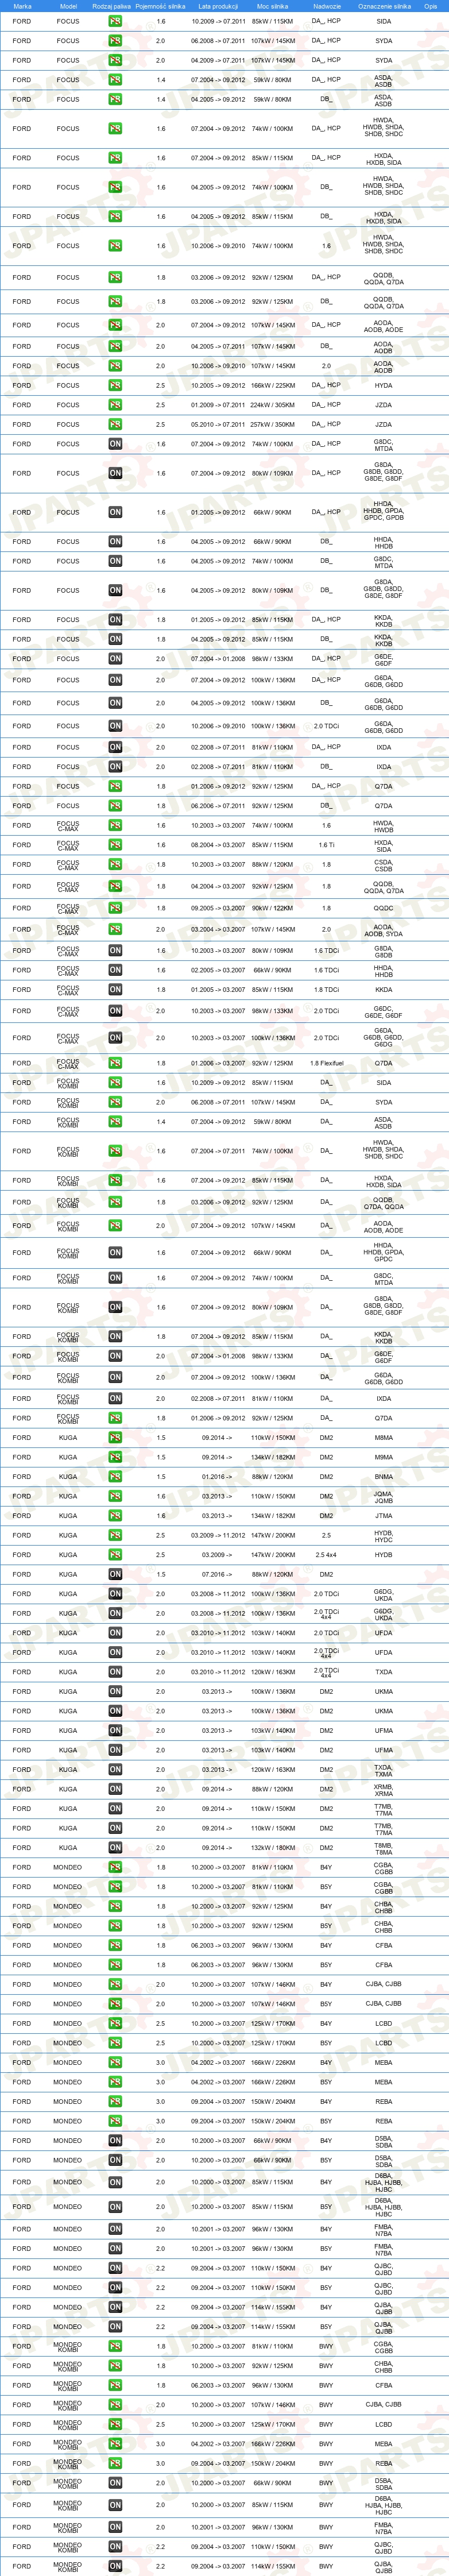Click petrol icon in FOCUS C-MAX 1.8 Flexifuel row

[115, 1063]
